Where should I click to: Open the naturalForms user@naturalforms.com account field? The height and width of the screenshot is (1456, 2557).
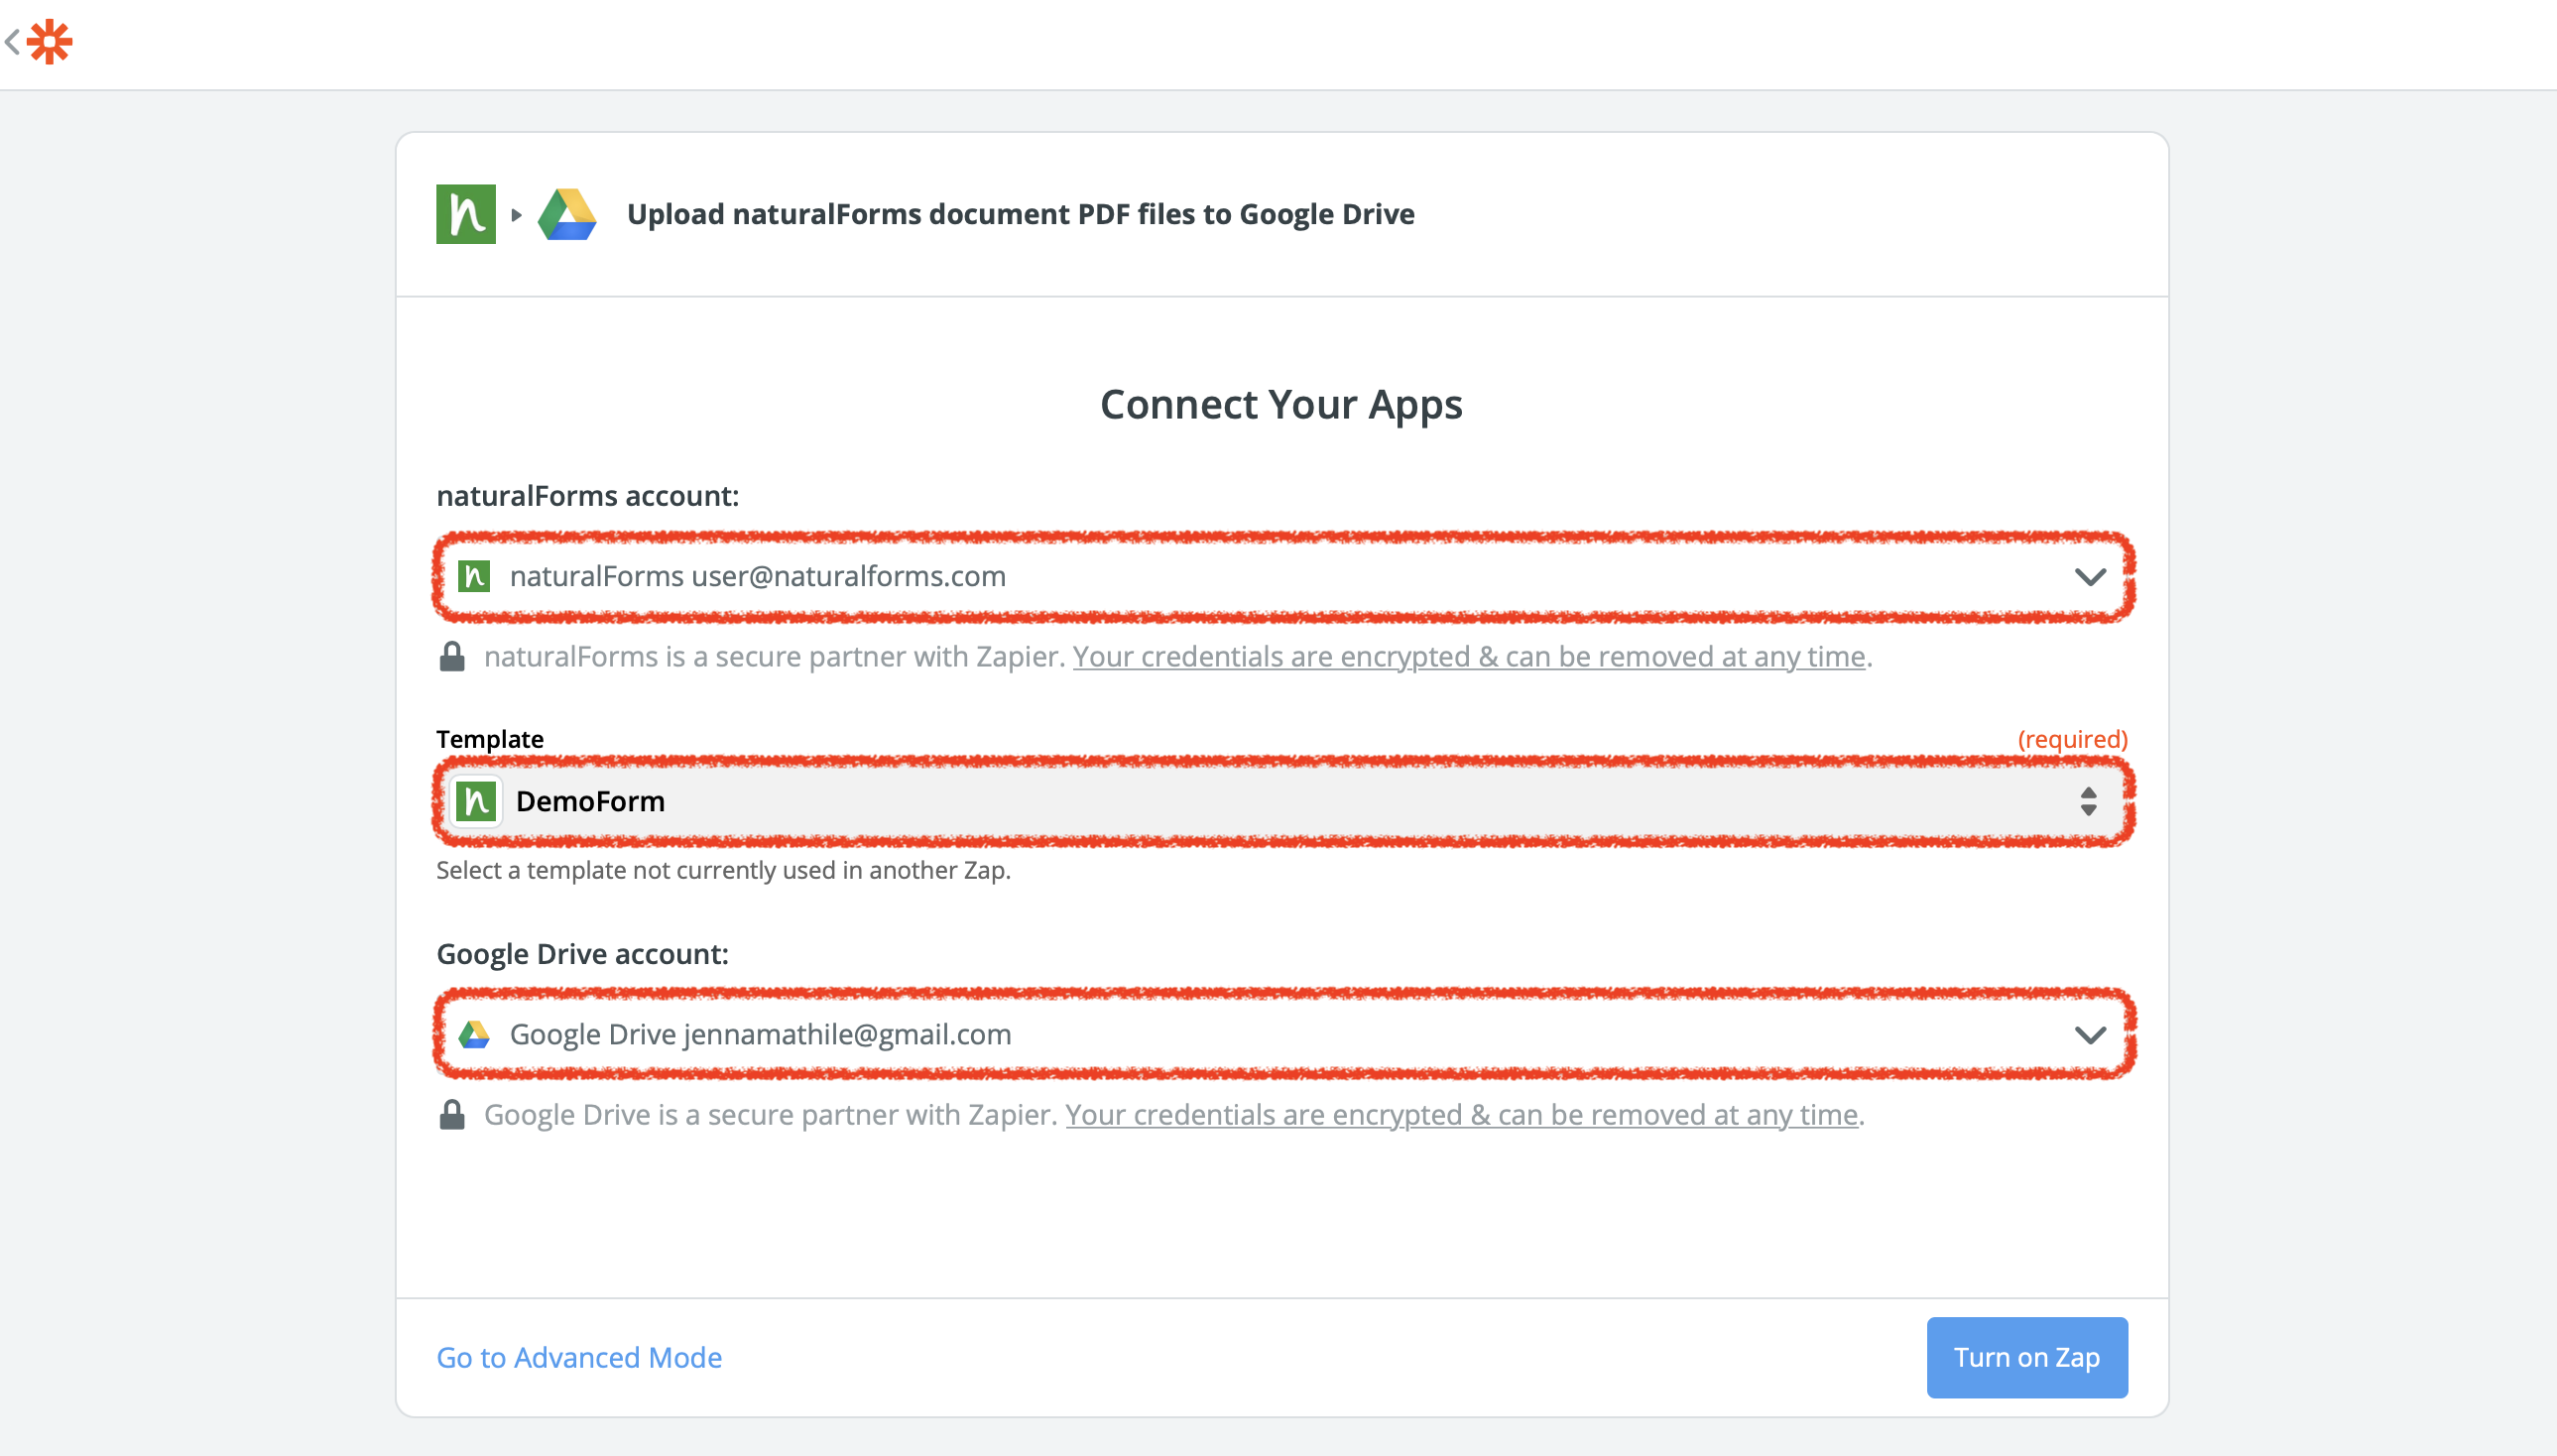1283,577
